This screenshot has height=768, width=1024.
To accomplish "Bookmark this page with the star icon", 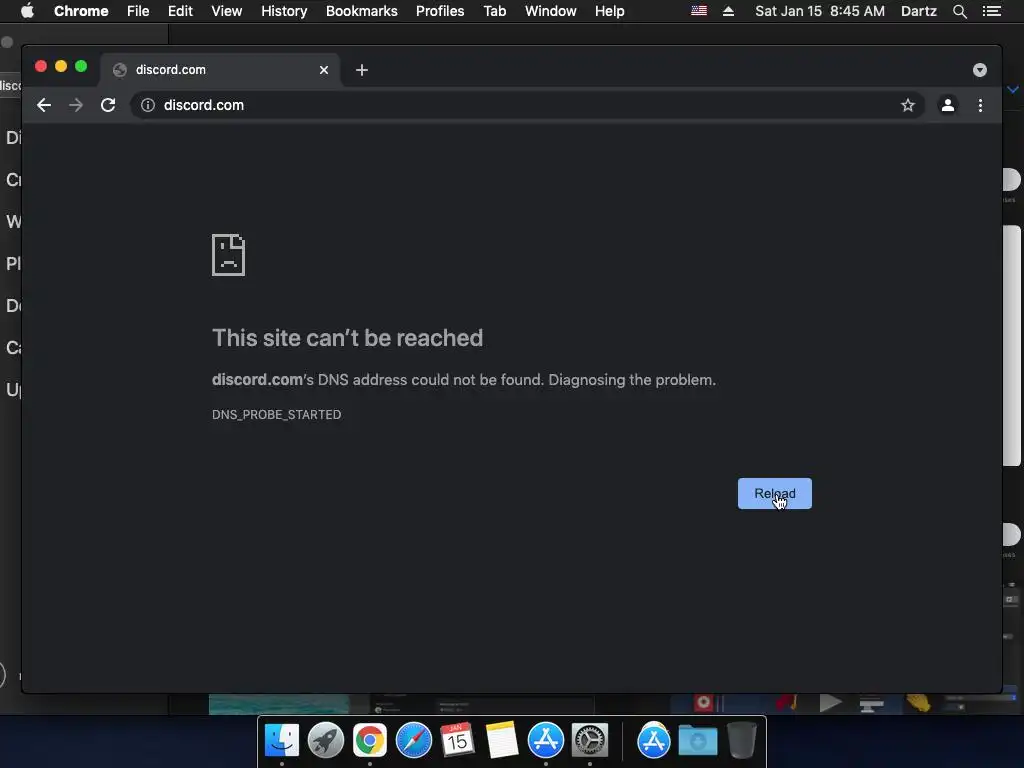I will click(908, 105).
